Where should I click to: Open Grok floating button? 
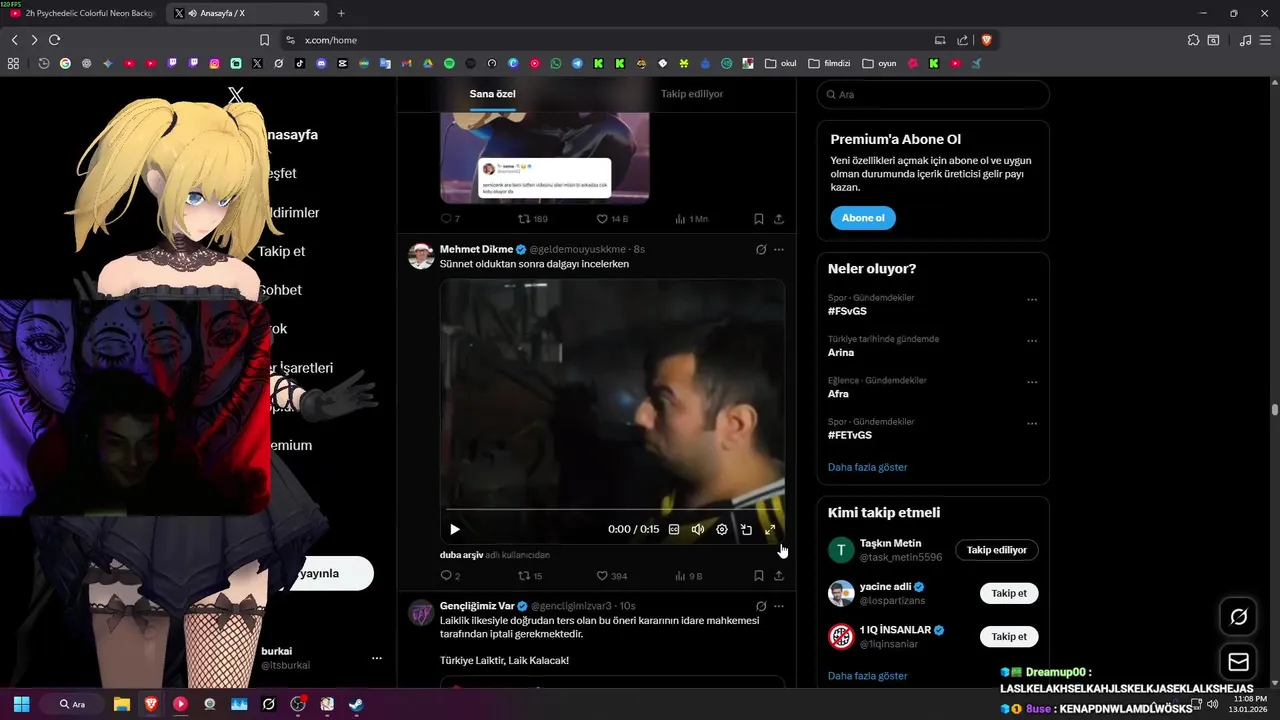[x=1238, y=617]
